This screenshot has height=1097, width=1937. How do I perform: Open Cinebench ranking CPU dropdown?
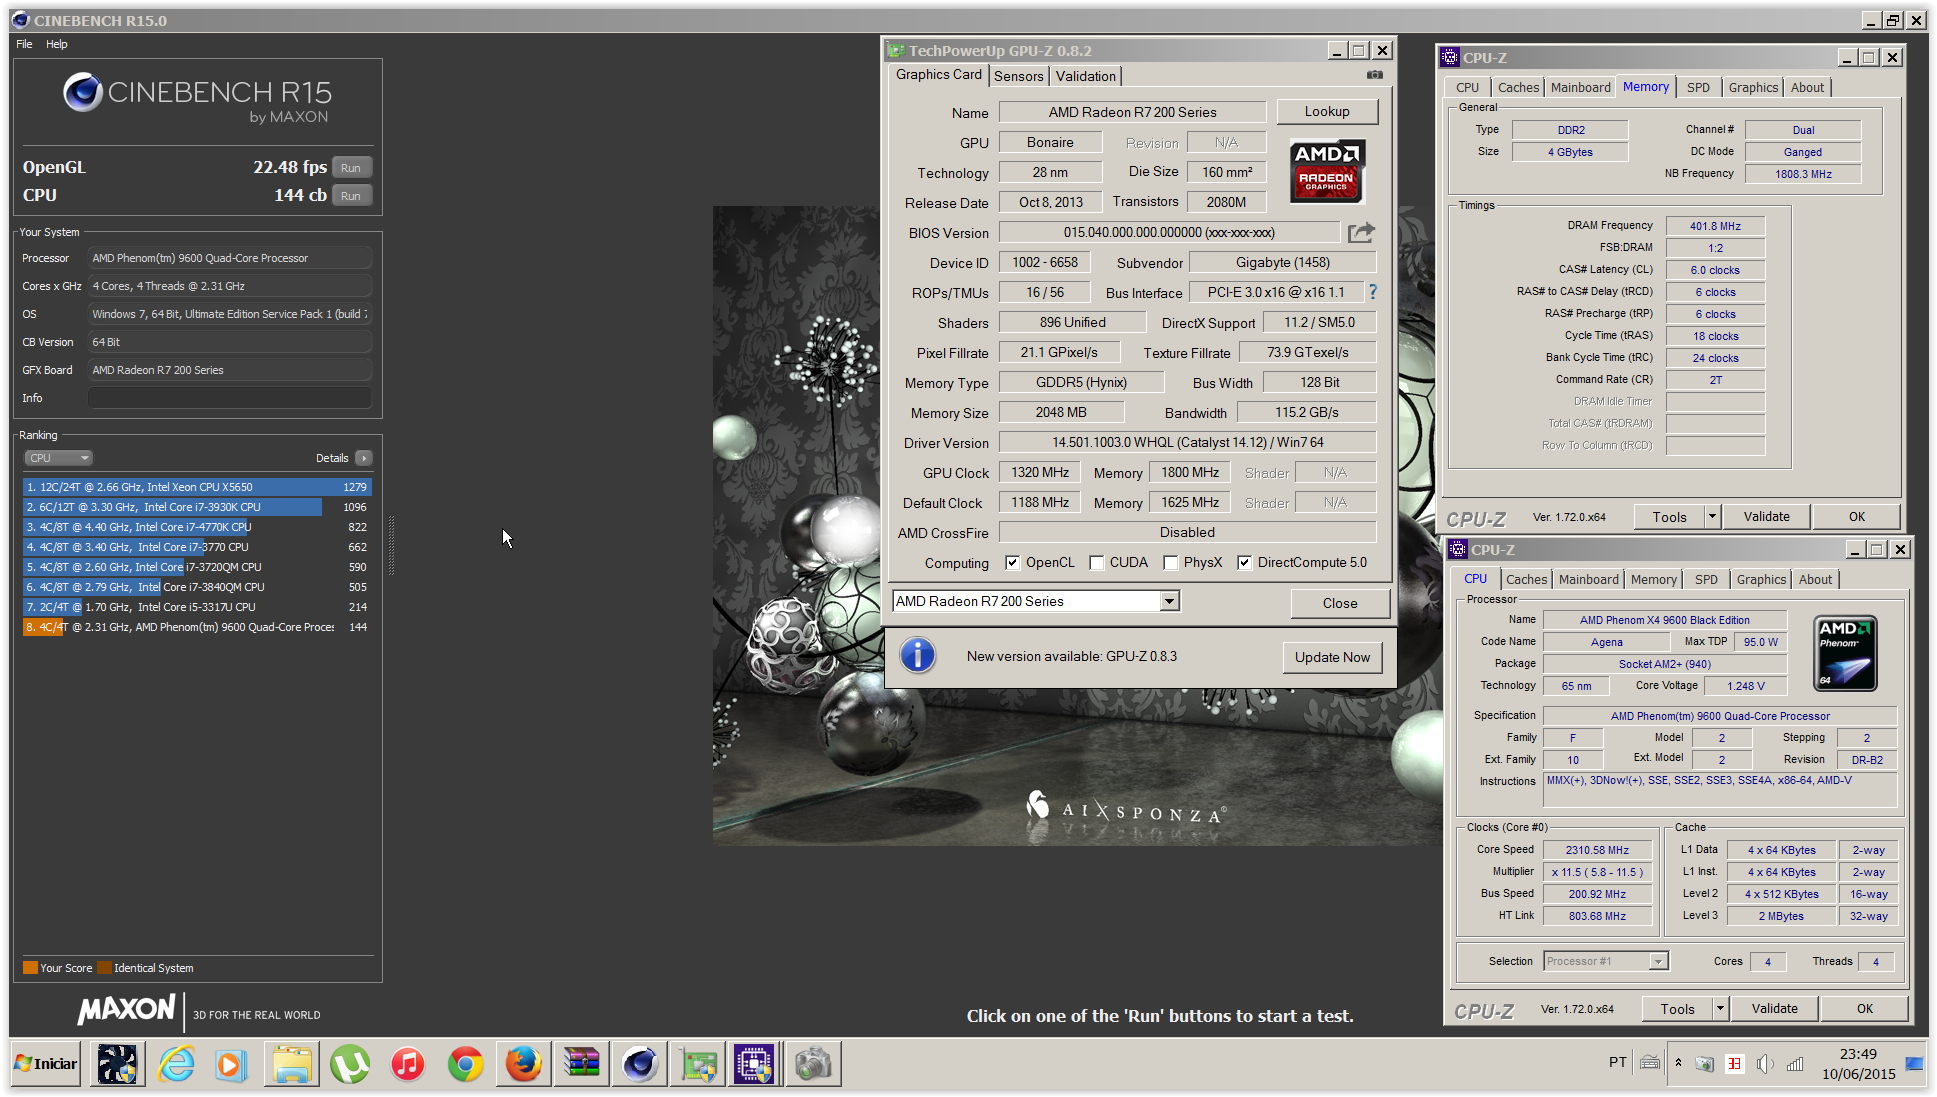[58, 458]
